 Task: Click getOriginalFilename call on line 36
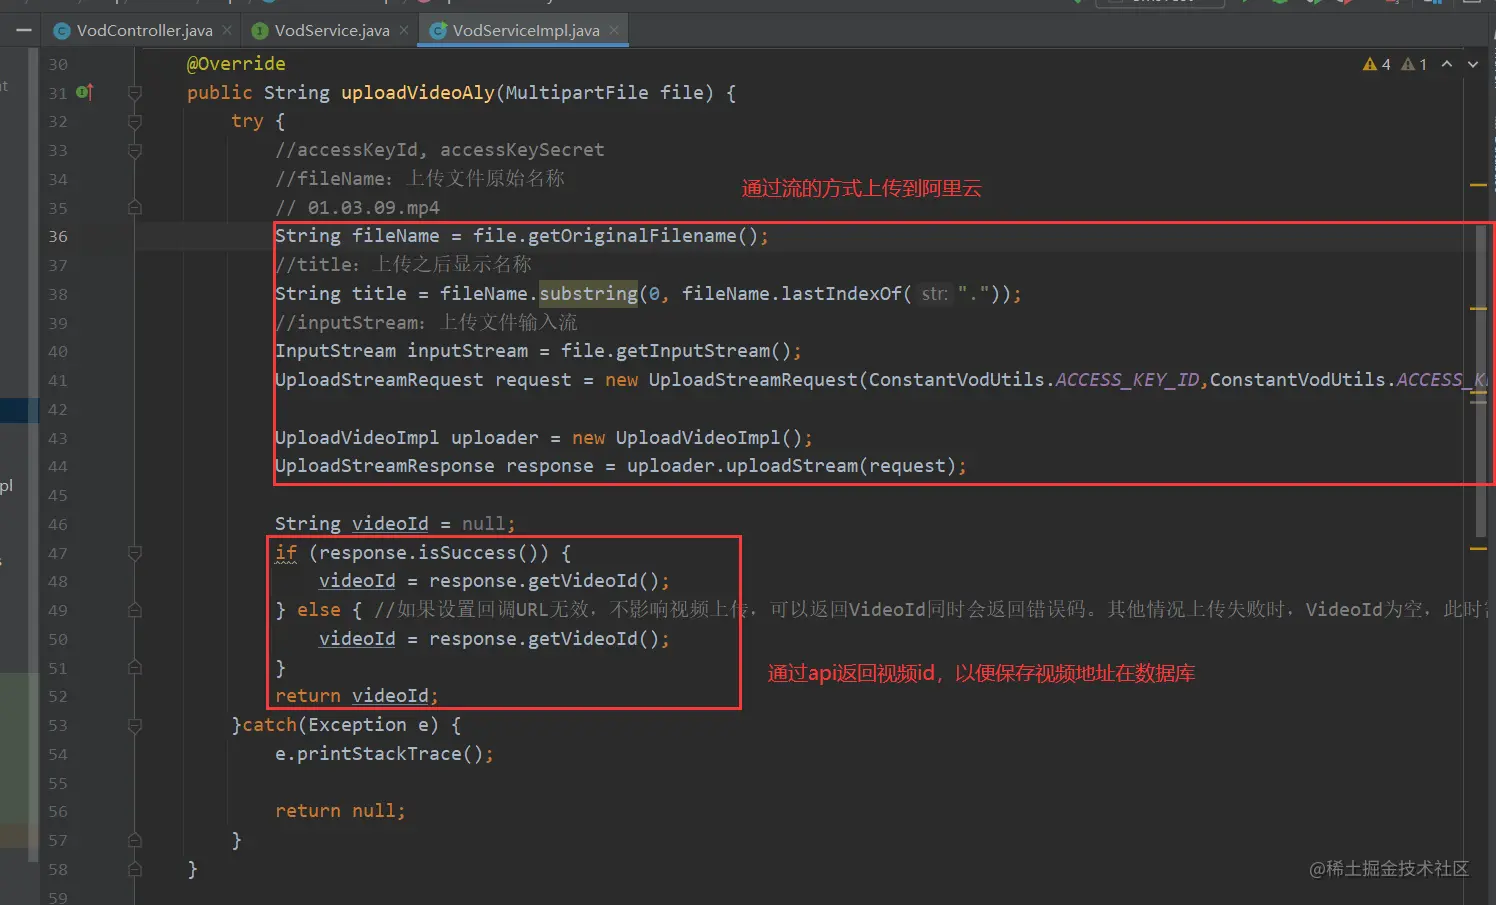(x=632, y=236)
